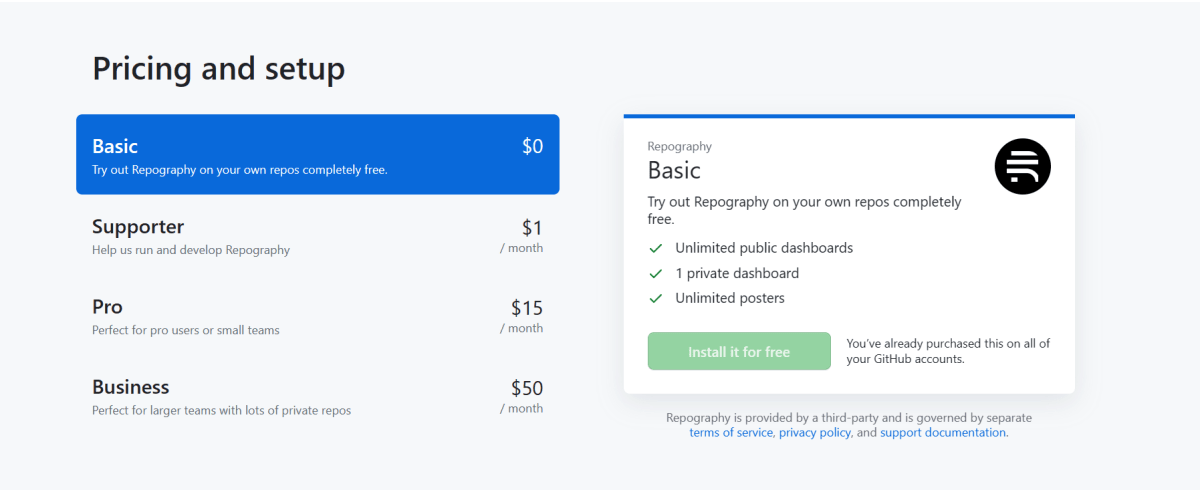1200x490 pixels.
Task: Click the $1 / month price label
Action: [x=522, y=236]
